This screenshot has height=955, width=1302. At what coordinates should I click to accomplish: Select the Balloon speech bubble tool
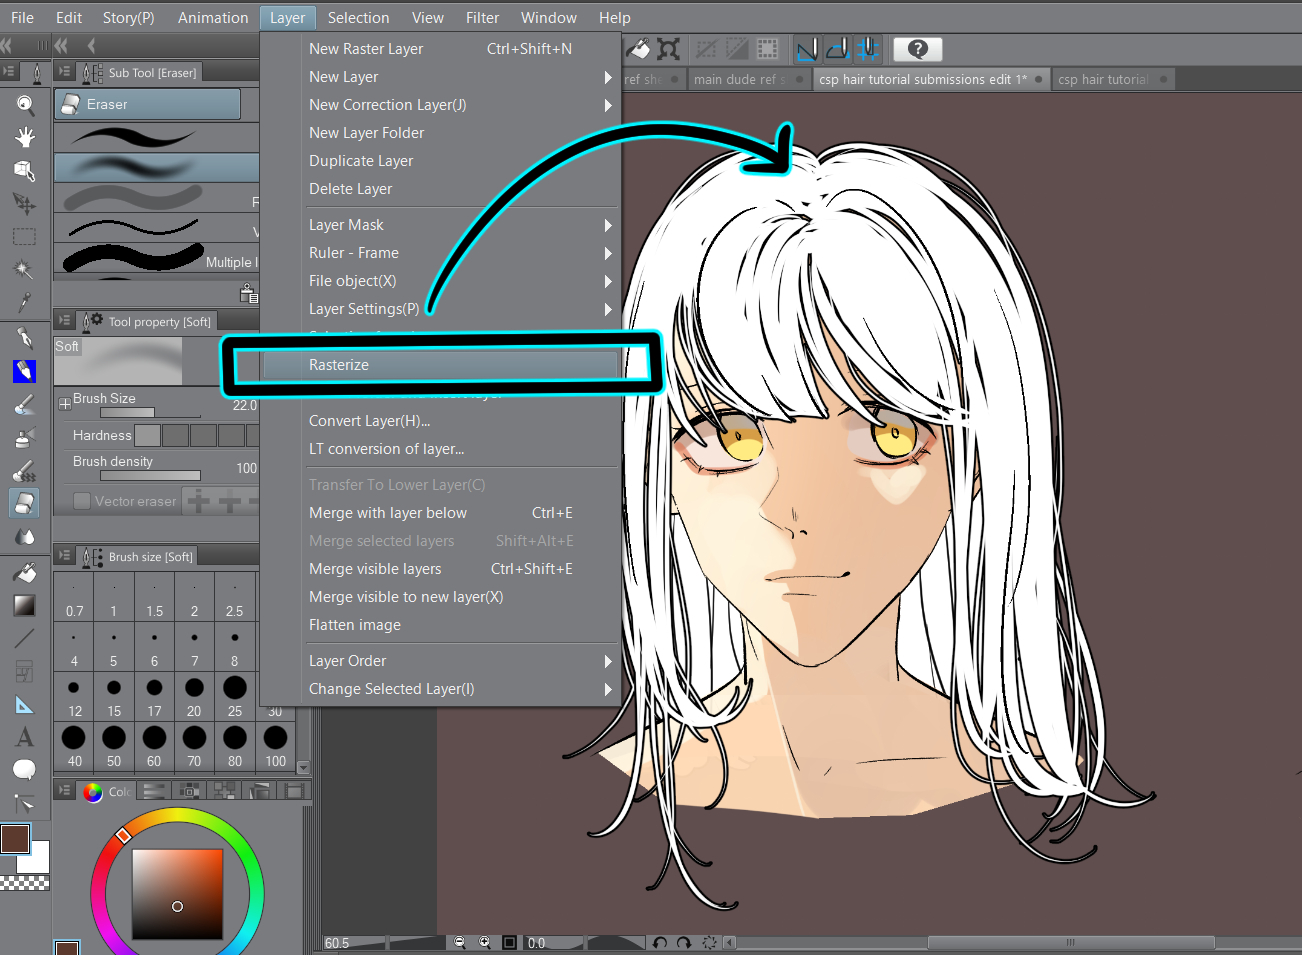[x=25, y=769]
